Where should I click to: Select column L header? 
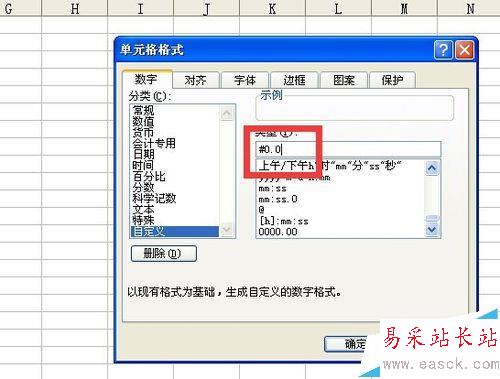point(338,8)
